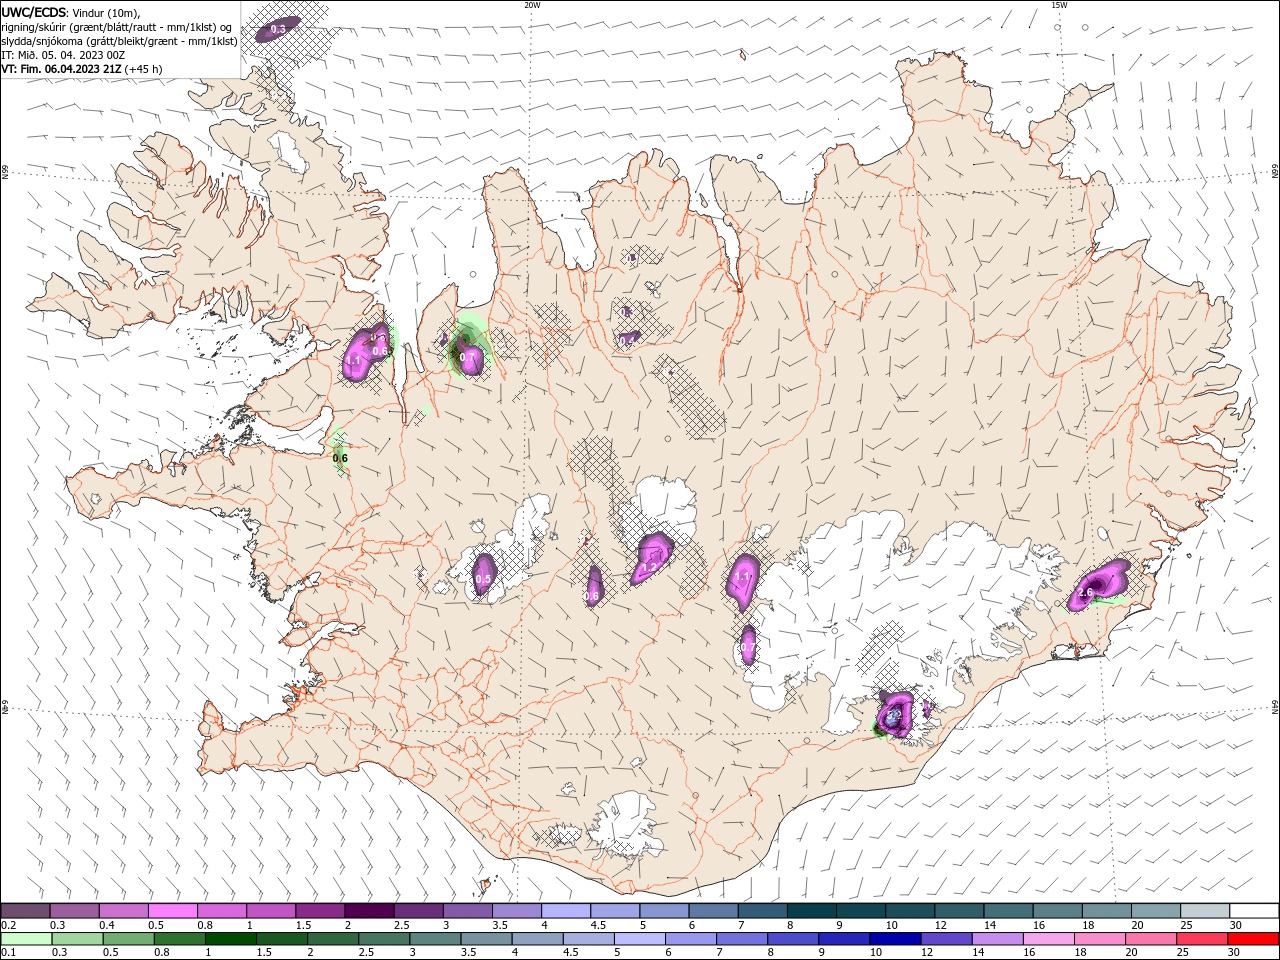Click the '2.6' snowfall value in southeast Iceland

coord(1086,593)
